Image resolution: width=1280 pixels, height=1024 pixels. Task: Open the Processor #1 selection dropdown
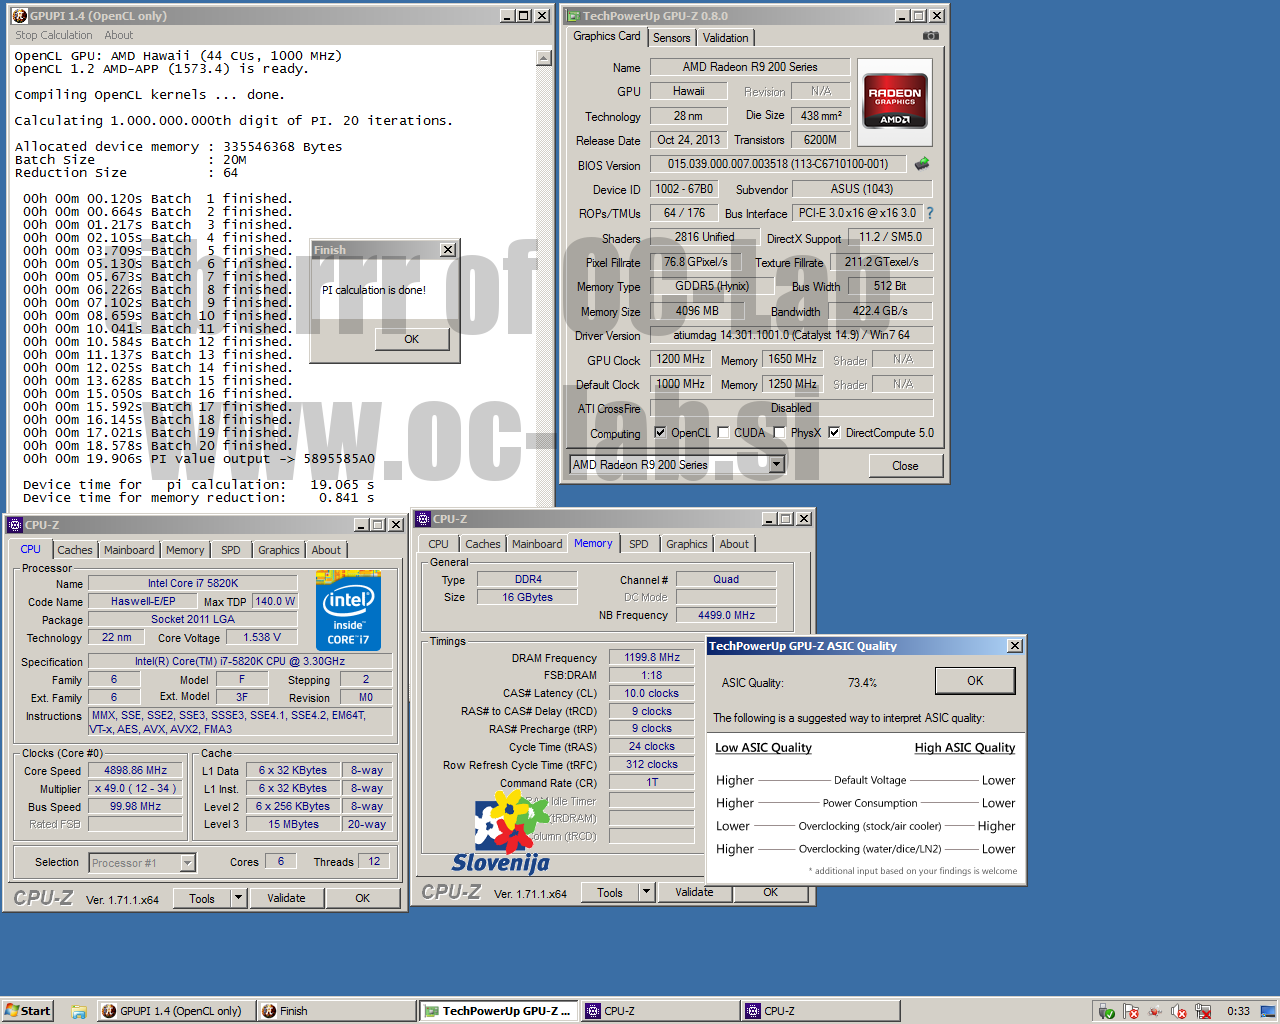pyautogui.click(x=187, y=863)
